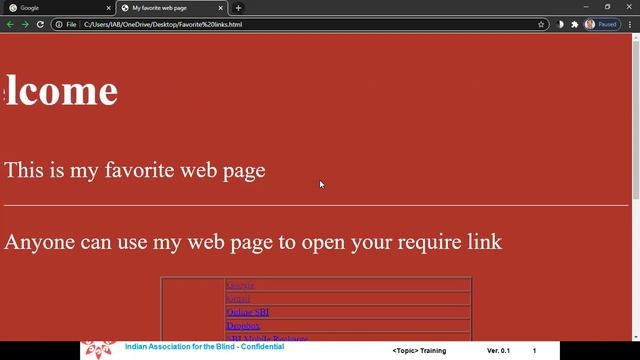
Task: Open the first link in the table
Action: coord(240,285)
